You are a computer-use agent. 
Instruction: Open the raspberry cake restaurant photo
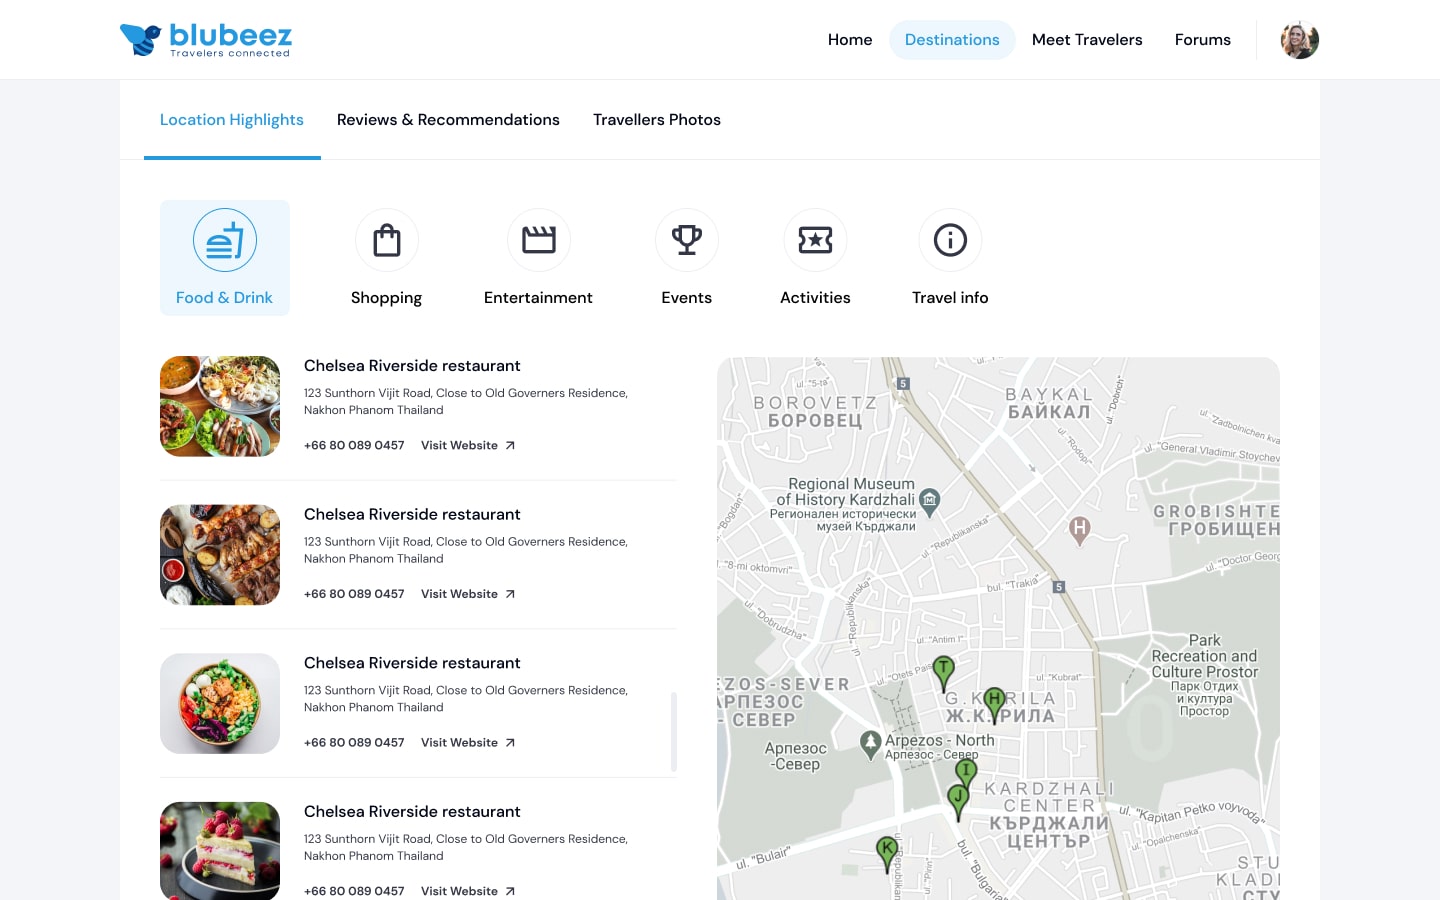point(220,851)
